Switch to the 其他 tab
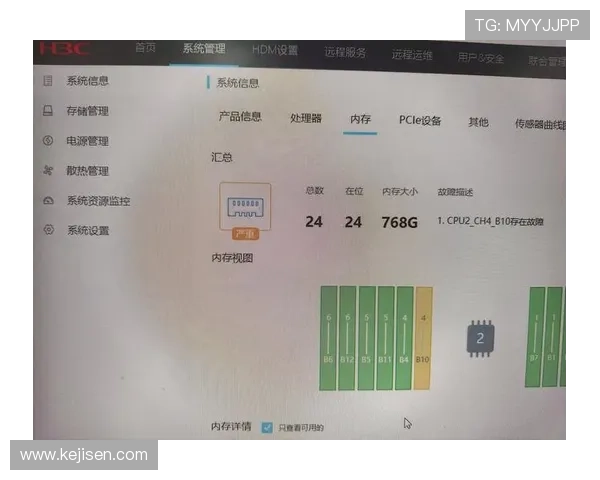Screen dimensions: 600x480 478,122
